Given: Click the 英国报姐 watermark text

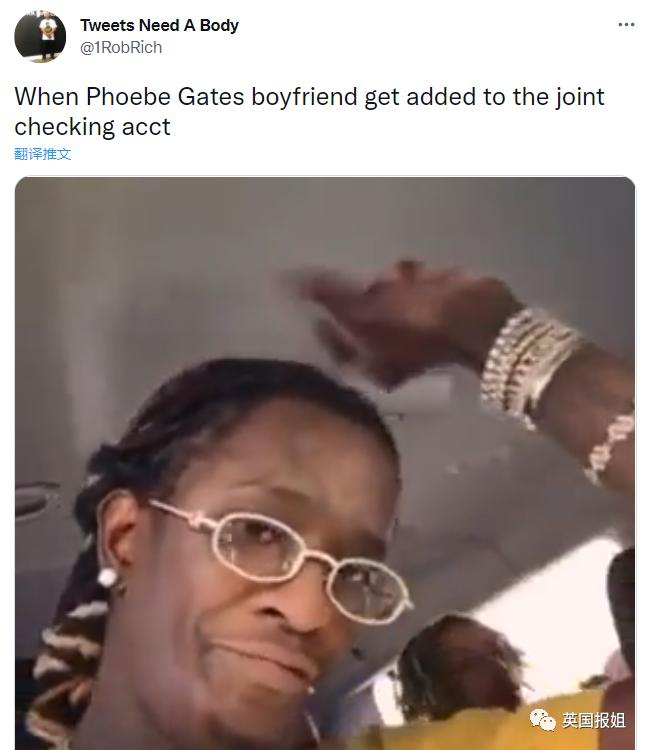Looking at the screenshot, I should coord(593,720).
